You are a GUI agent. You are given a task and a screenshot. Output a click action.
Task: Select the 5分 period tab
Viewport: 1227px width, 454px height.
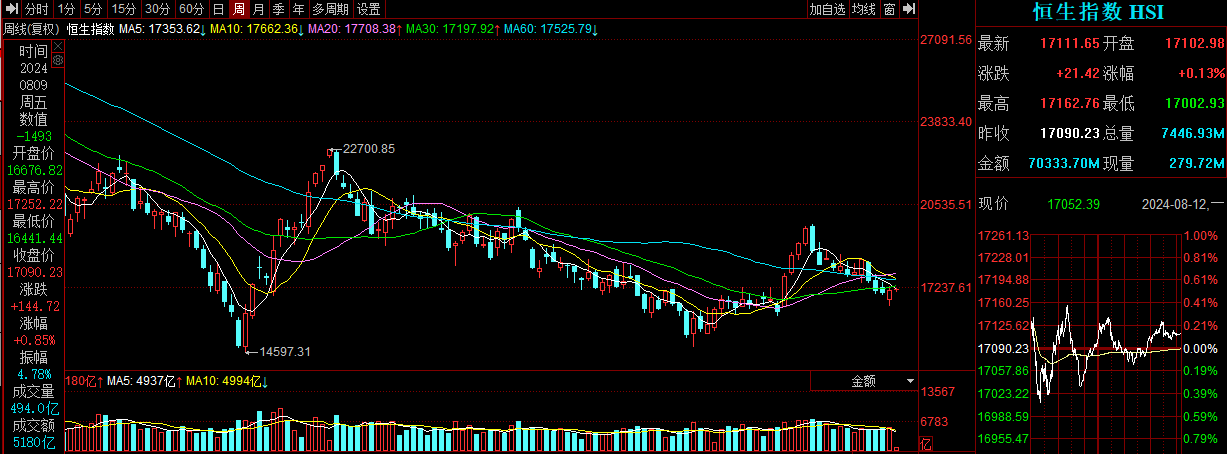tap(94, 9)
